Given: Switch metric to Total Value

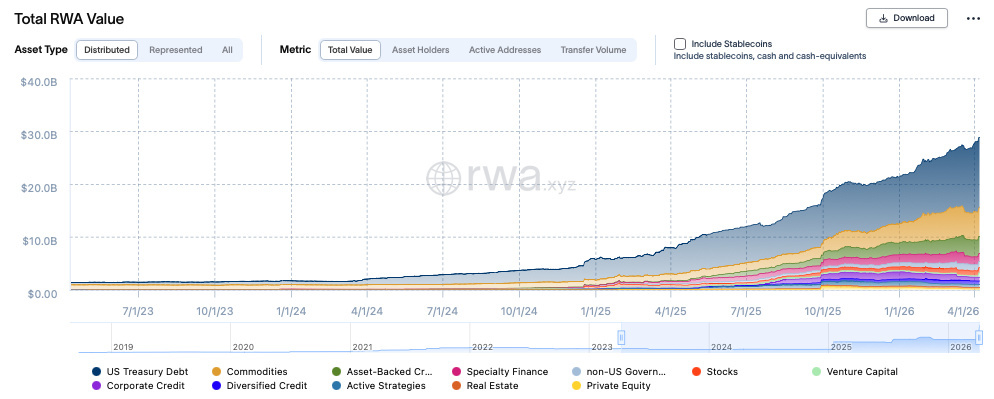Looking at the screenshot, I should coord(350,49).
